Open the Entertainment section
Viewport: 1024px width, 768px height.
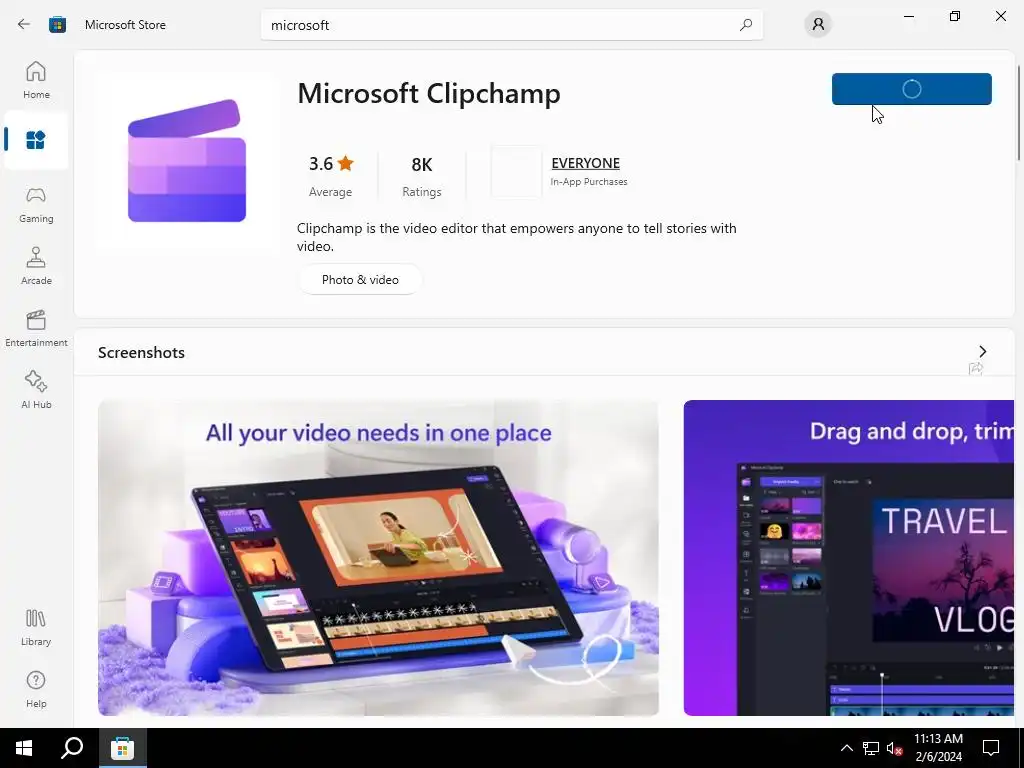(36, 328)
